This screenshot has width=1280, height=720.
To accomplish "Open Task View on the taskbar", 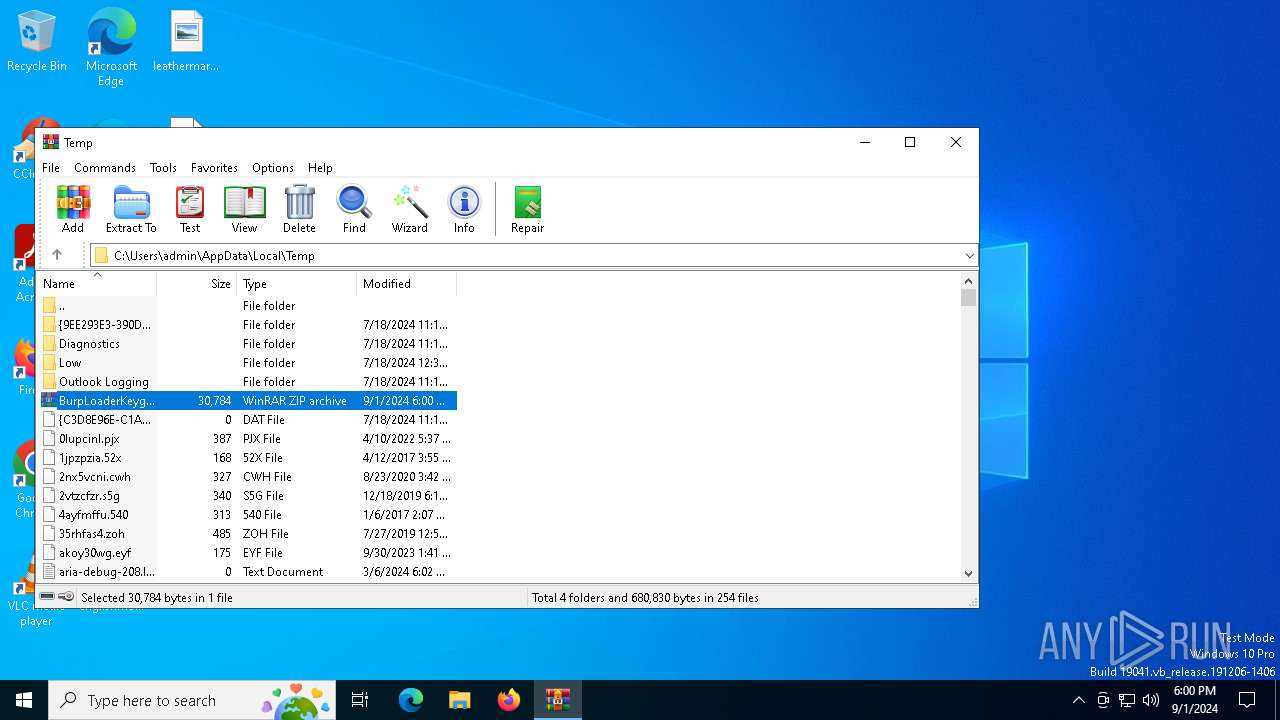I will [x=360, y=700].
